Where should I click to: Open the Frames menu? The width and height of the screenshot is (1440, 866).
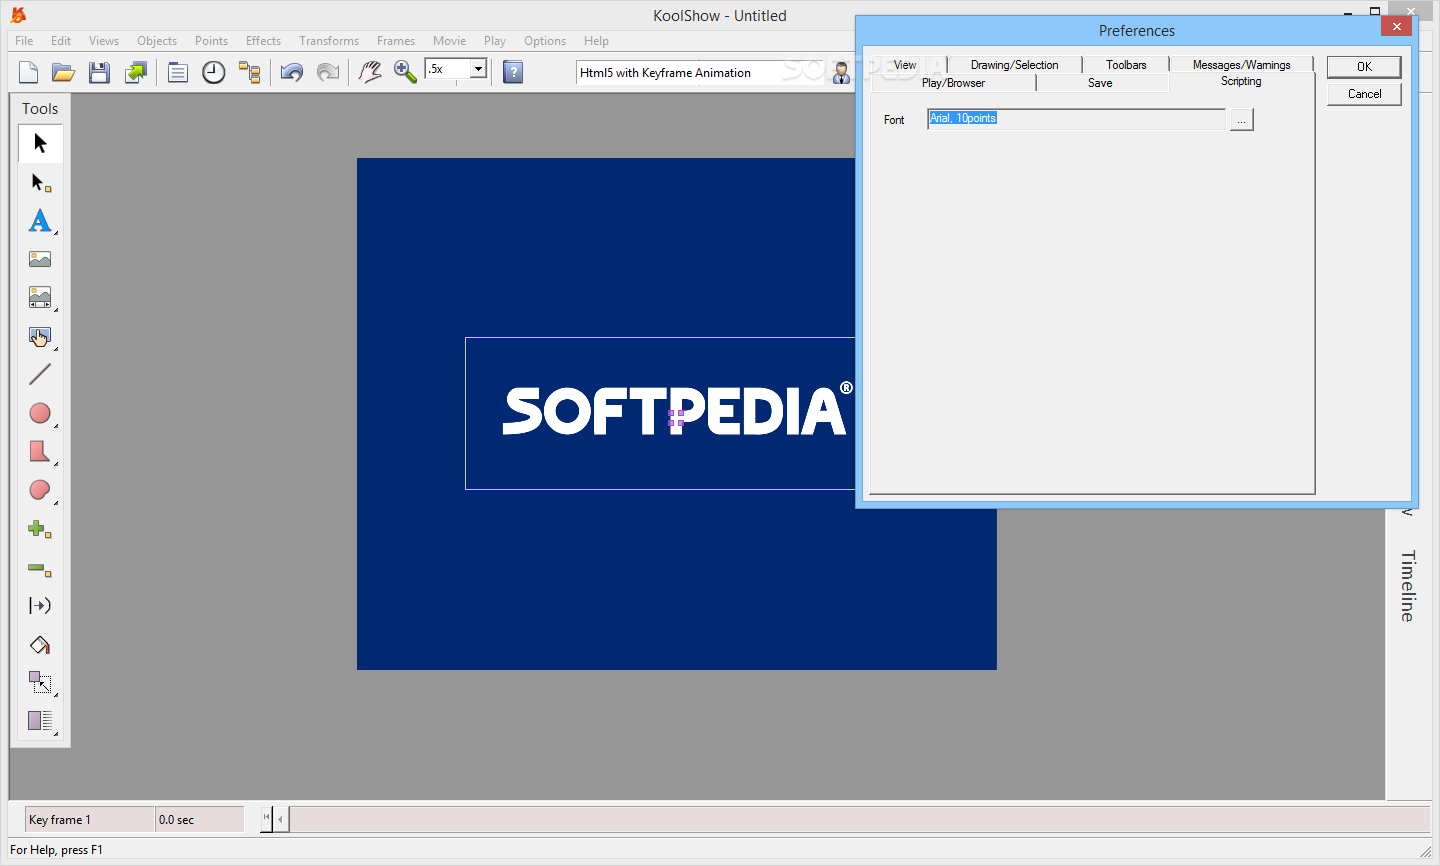point(396,41)
